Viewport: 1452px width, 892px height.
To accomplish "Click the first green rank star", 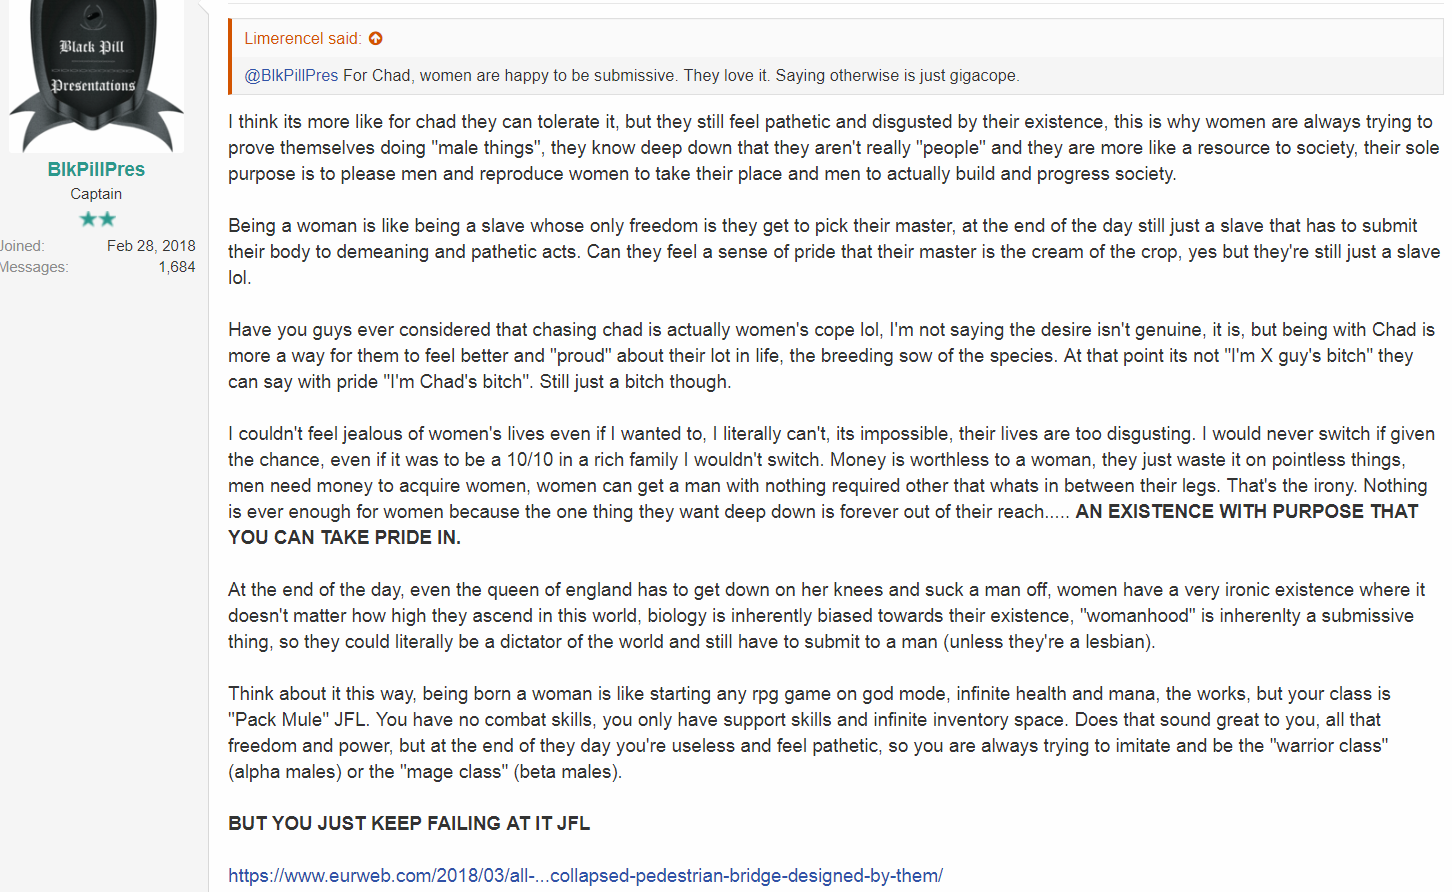I will tap(88, 219).
